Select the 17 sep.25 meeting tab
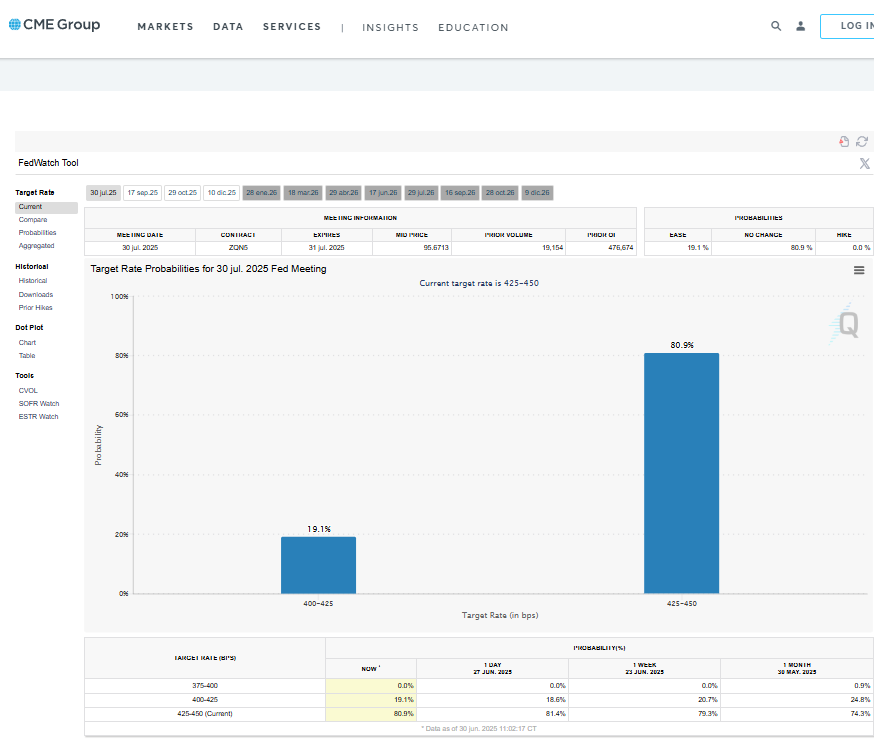Viewport: 874px width, 739px height. click(x=143, y=193)
